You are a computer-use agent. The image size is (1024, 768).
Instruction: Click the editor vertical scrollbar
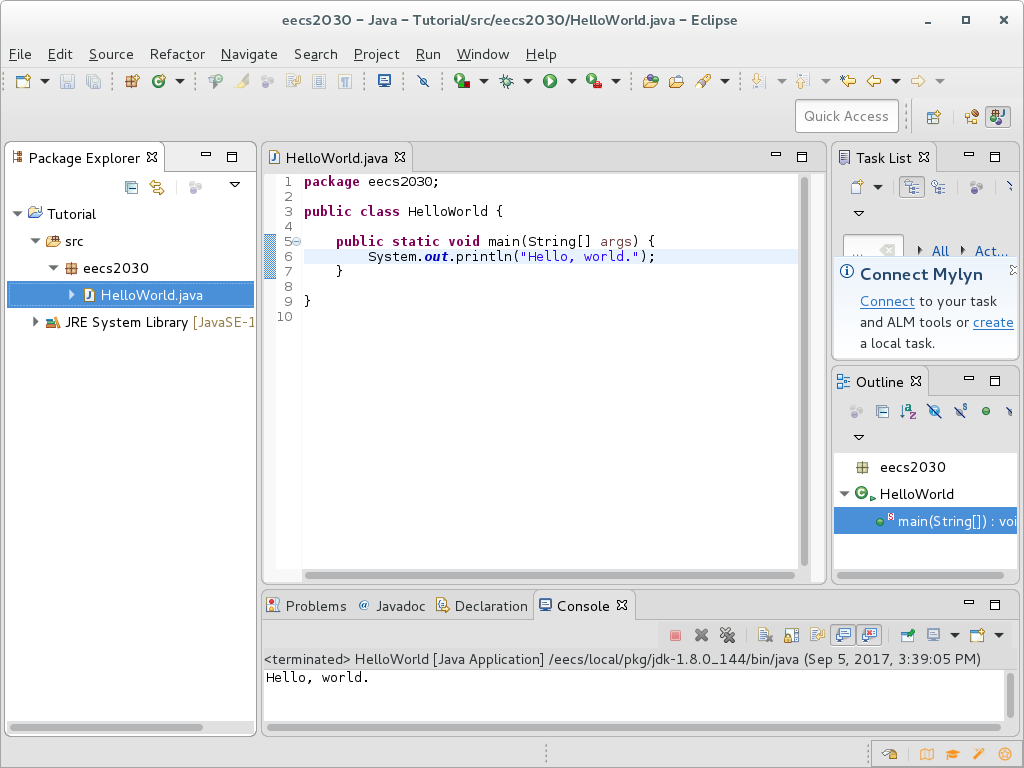point(805,371)
